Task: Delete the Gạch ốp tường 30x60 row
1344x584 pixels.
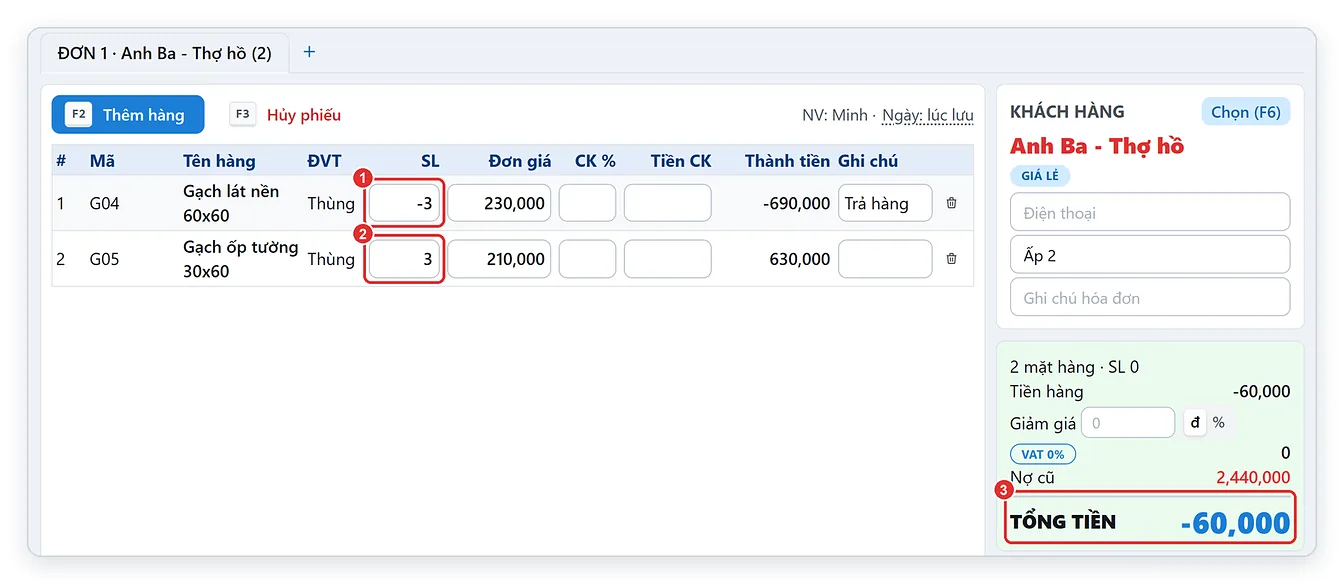Action: [951, 259]
